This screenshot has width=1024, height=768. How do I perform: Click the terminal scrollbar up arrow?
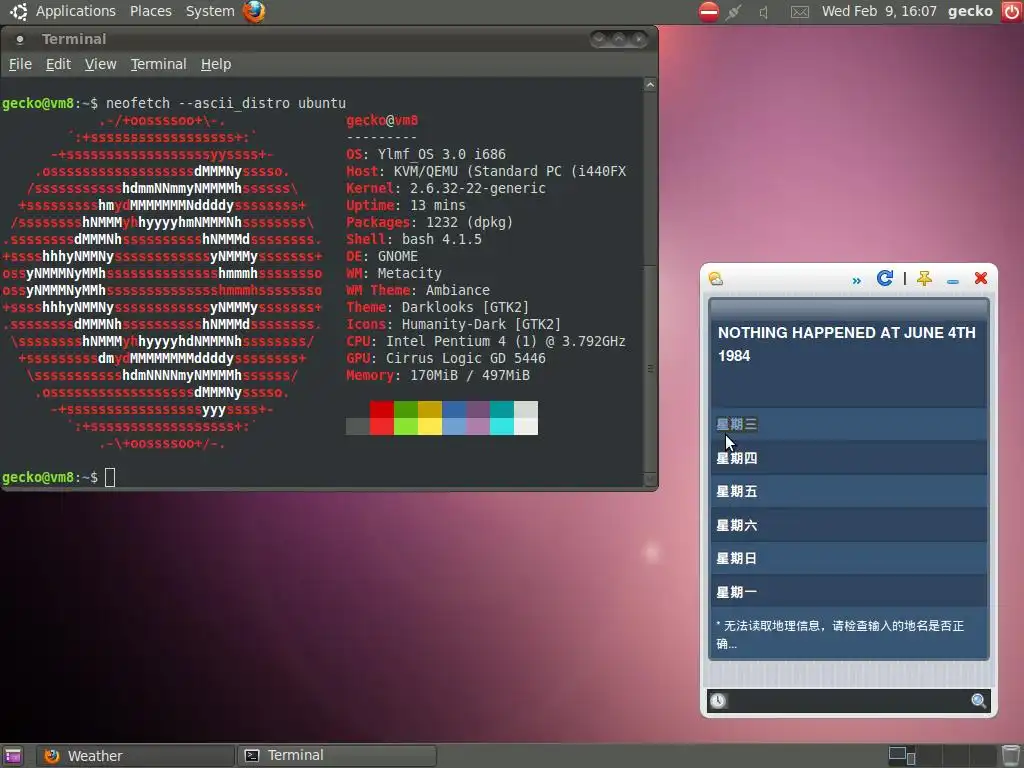650,85
